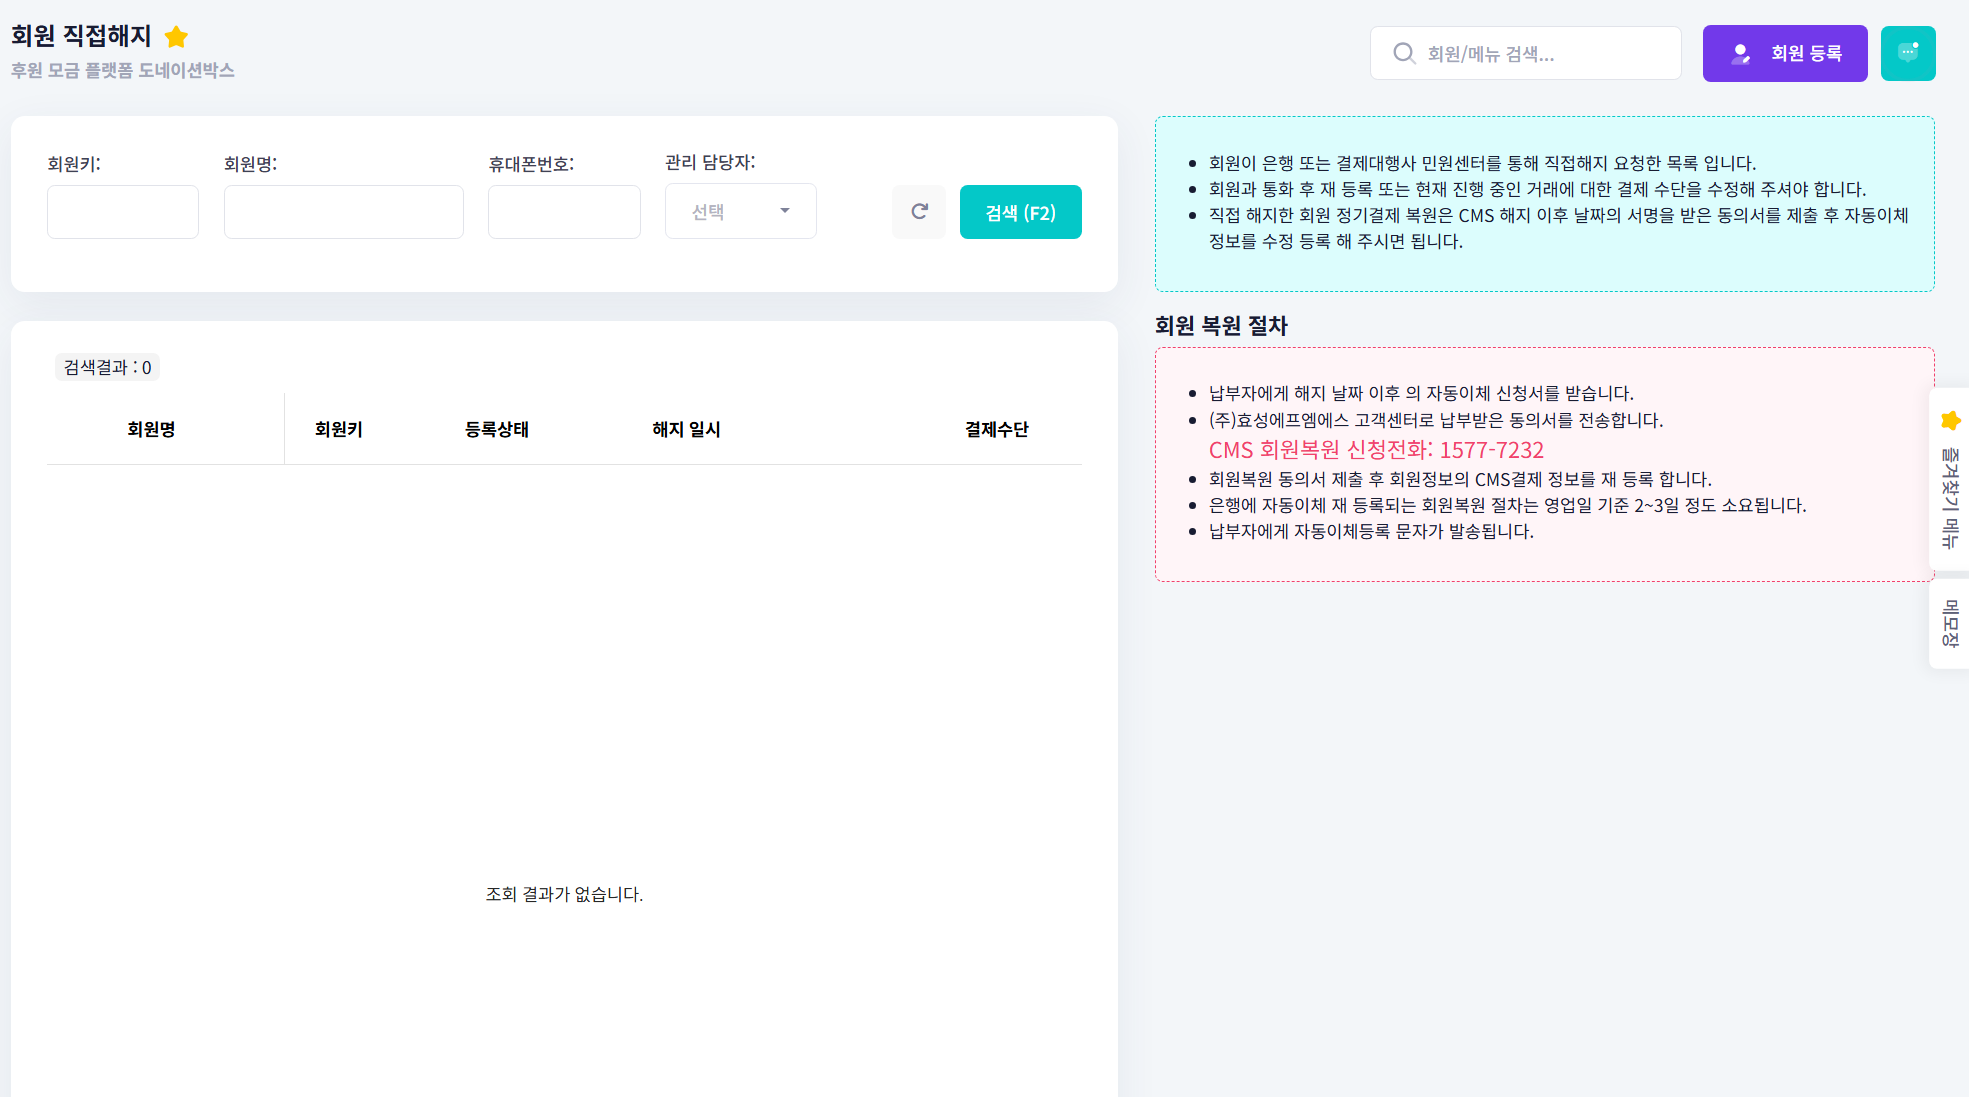The image size is (1969, 1097).
Task: Click the 회원 직접해지 page title
Action: tap(81, 36)
